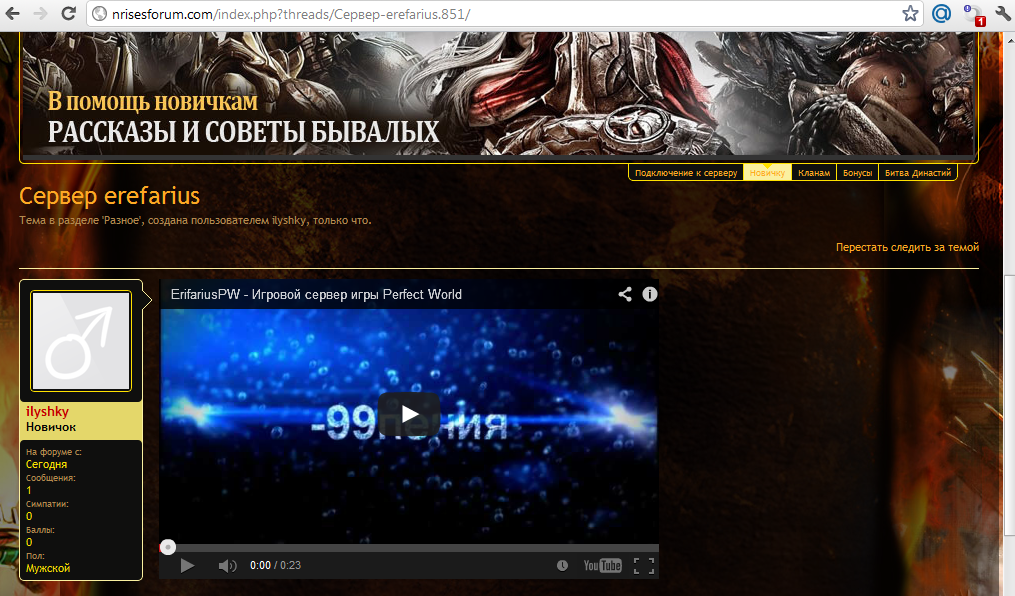
Task: Open the video title 'ErifariusPW - Игровой сервер' link
Action: [x=316, y=294]
